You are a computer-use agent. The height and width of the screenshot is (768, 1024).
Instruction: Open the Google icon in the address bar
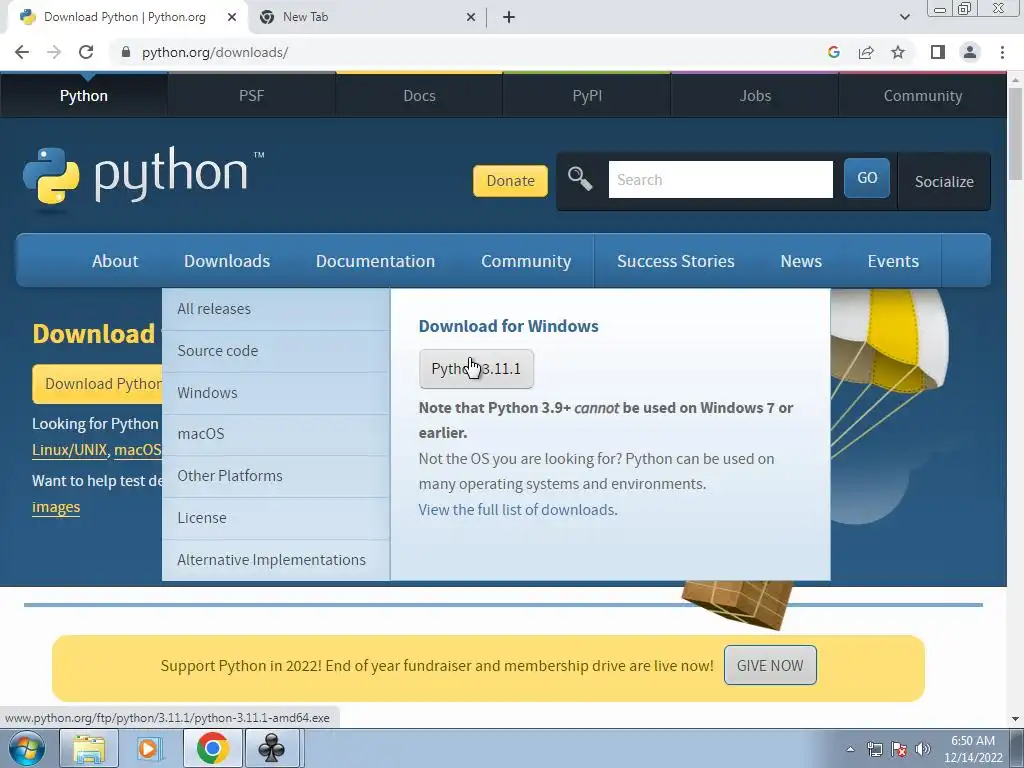coord(833,52)
